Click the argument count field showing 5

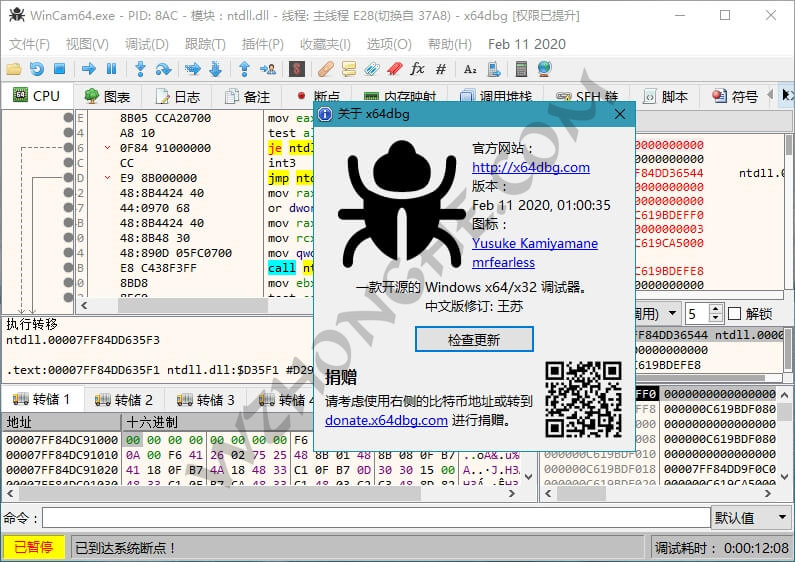tap(698, 314)
